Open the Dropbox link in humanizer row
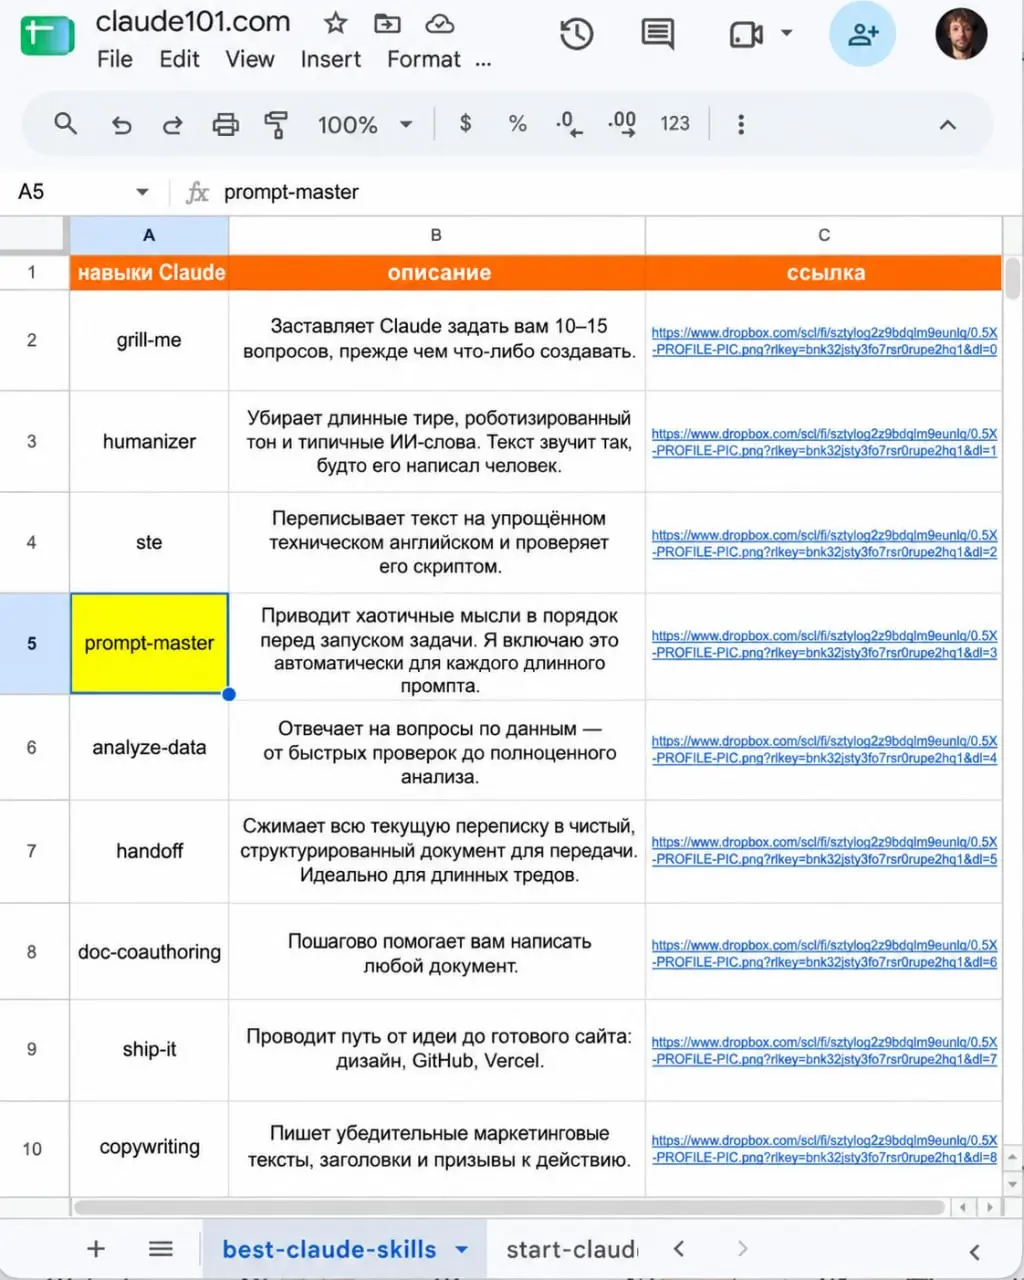 824,442
